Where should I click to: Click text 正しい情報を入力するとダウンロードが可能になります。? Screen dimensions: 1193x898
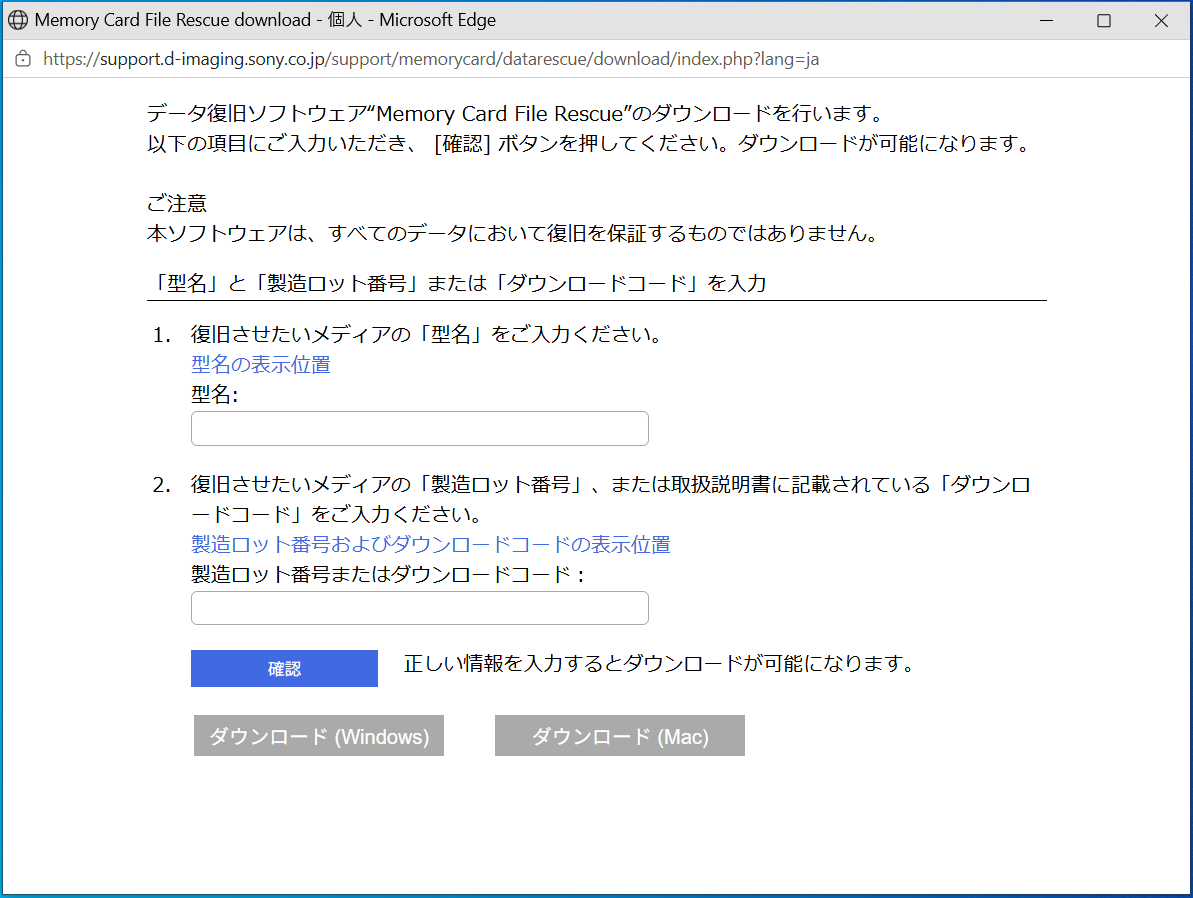point(659,664)
